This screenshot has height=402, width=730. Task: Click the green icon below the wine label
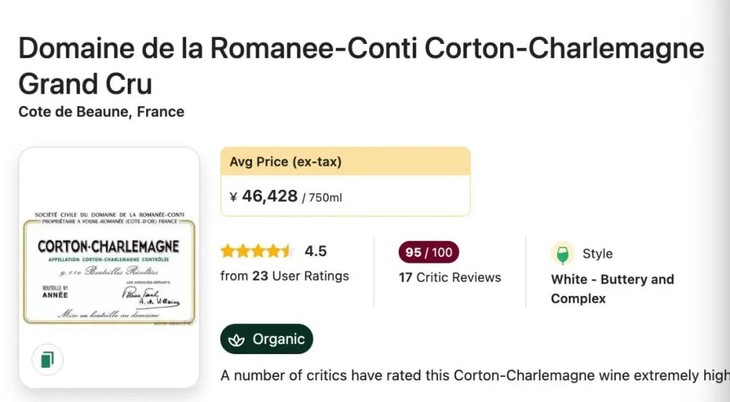click(47, 360)
